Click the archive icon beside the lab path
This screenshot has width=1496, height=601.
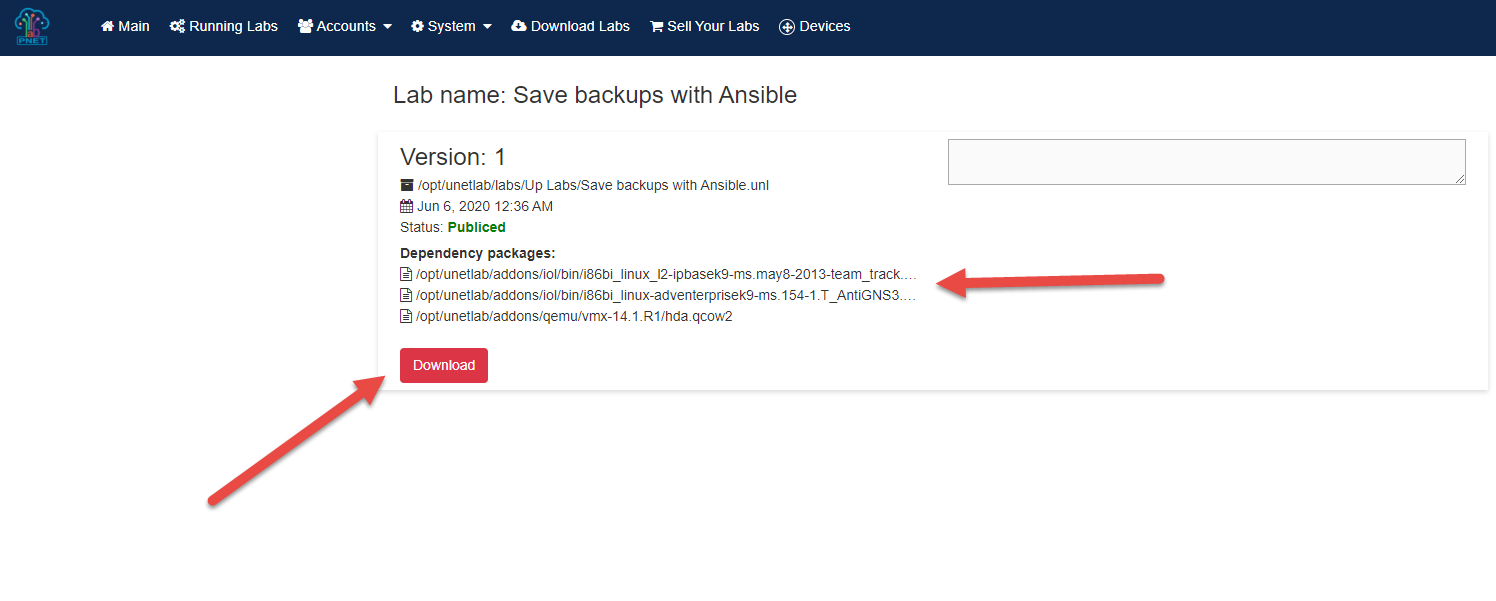pyautogui.click(x=406, y=185)
